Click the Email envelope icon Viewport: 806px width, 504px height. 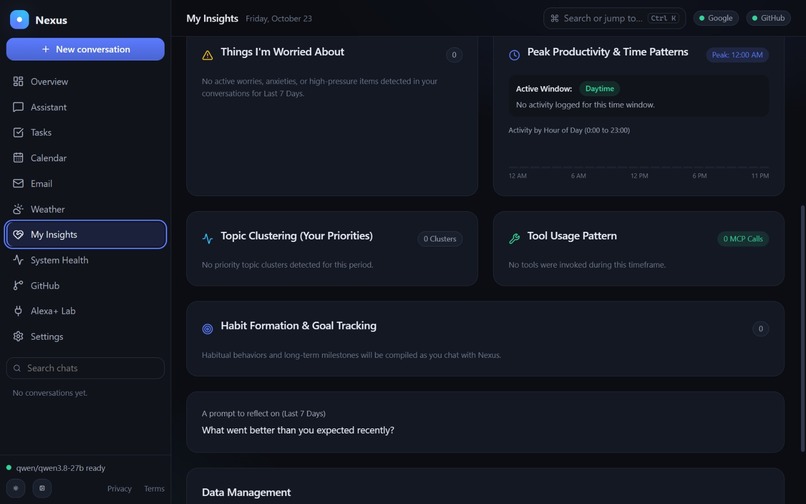(x=18, y=184)
